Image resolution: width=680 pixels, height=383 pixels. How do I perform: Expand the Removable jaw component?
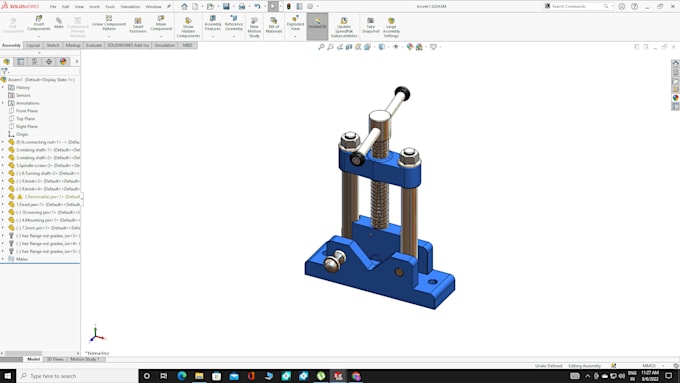(x=3, y=197)
